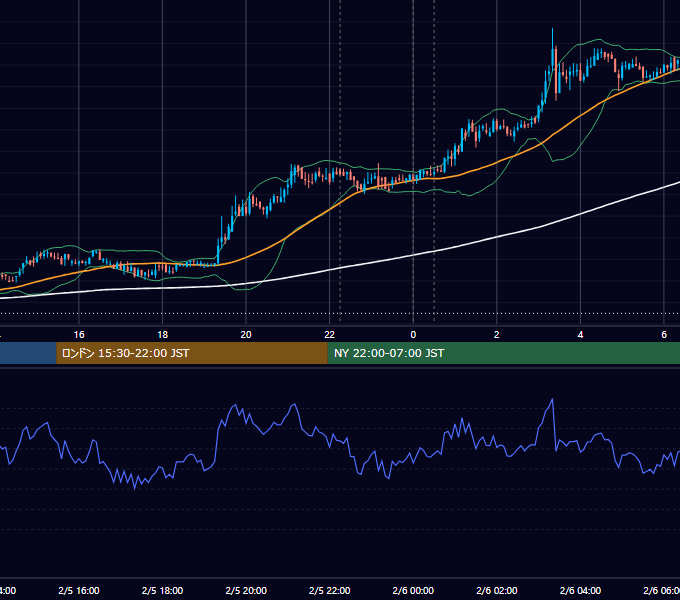Click the 2/5 16:00 label on lower axis
Image resolution: width=680 pixels, height=600 pixels.
[79, 590]
